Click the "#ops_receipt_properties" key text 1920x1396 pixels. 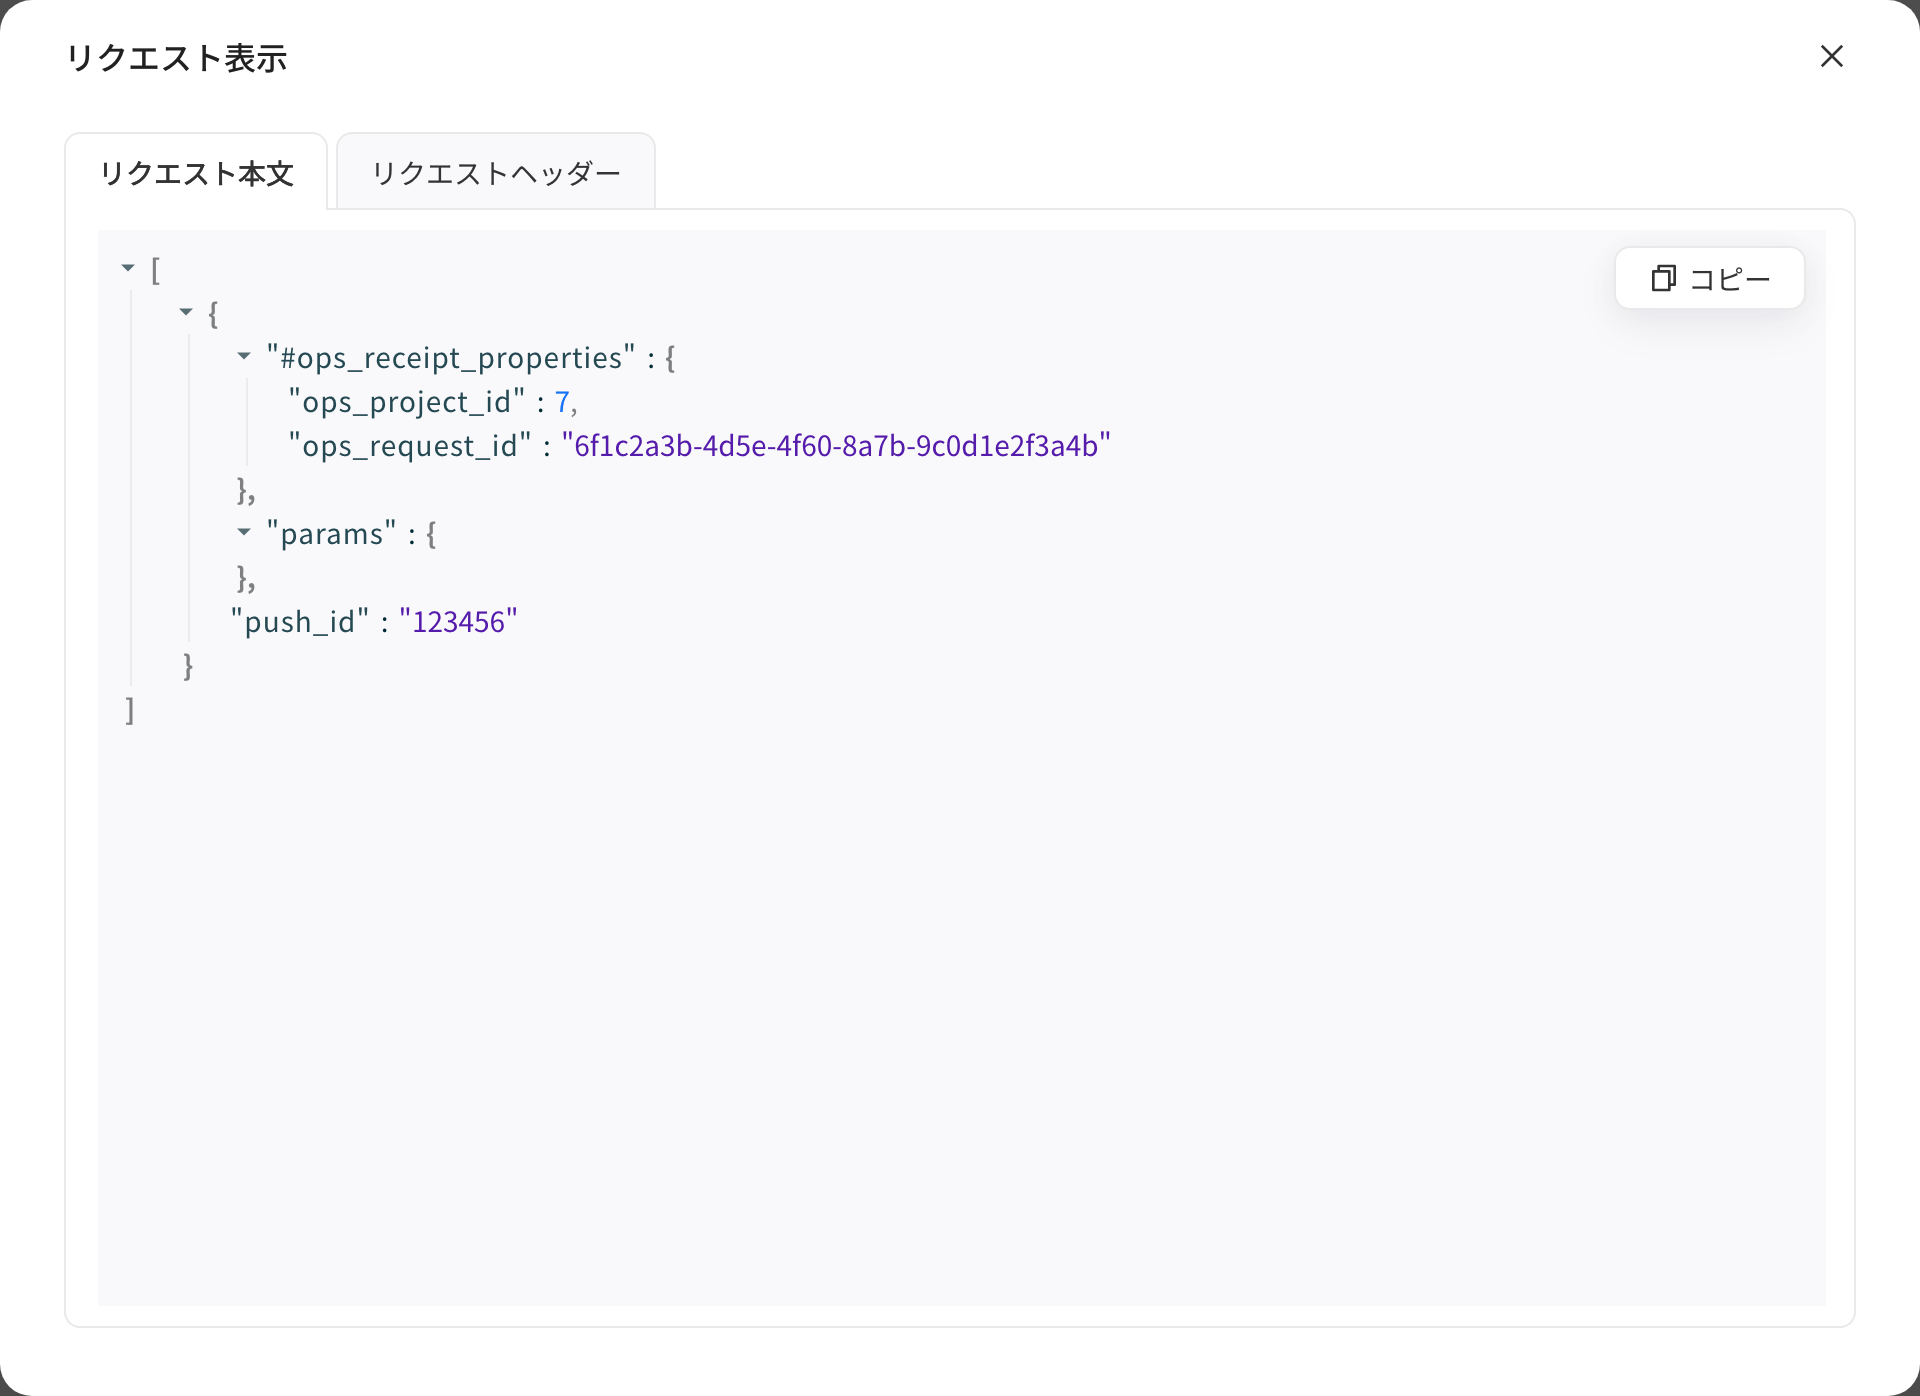451,358
